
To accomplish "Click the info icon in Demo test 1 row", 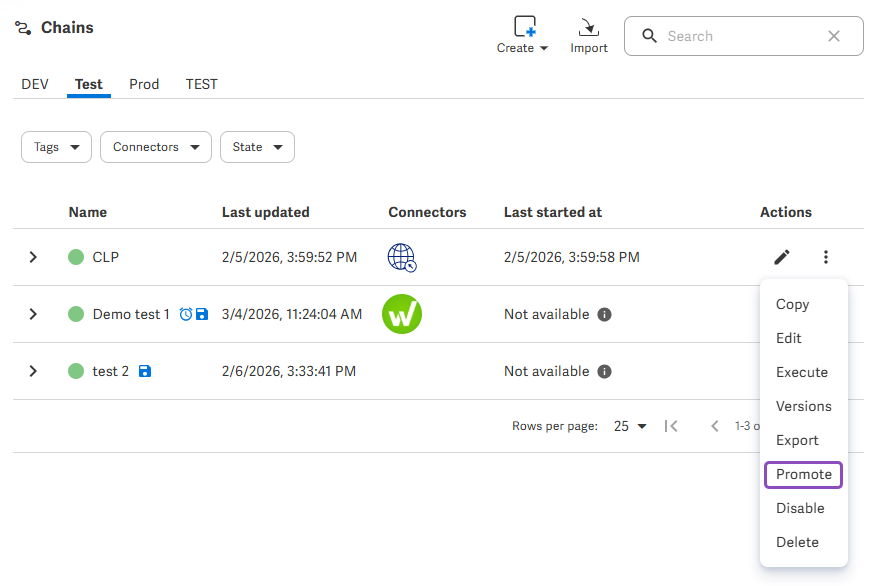I will [605, 314].
